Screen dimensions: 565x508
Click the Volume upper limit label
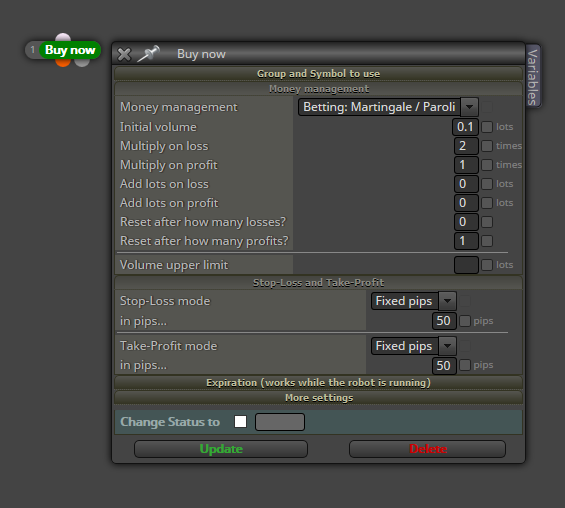click(174, 265)
